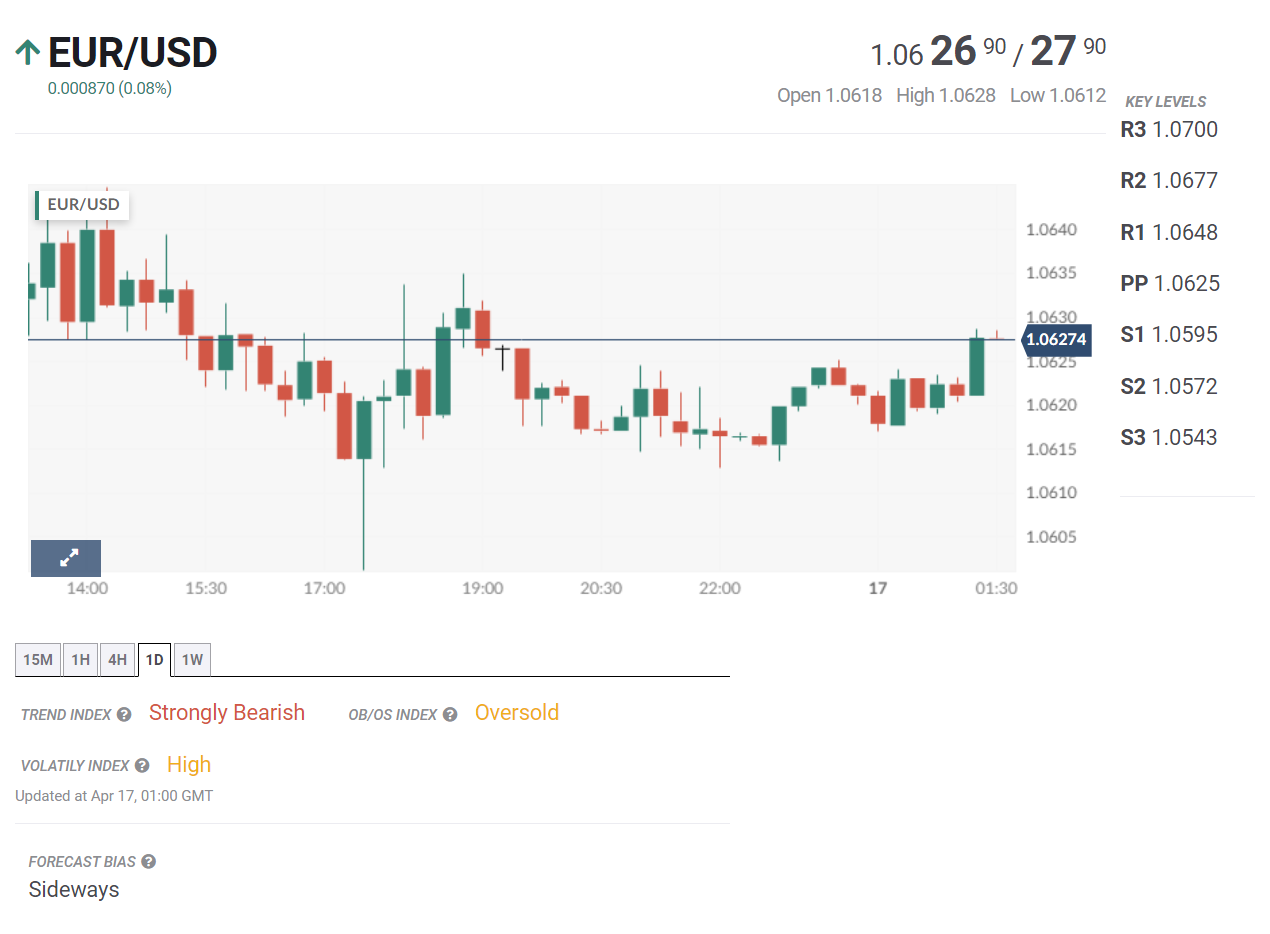Open Volatility Index help tooltip icon

tap(142, 766)
